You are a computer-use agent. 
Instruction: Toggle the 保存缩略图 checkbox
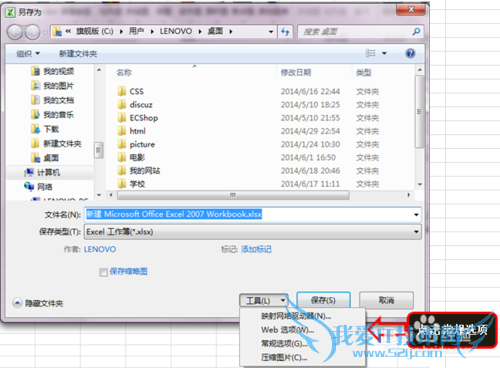click(103, 272)
